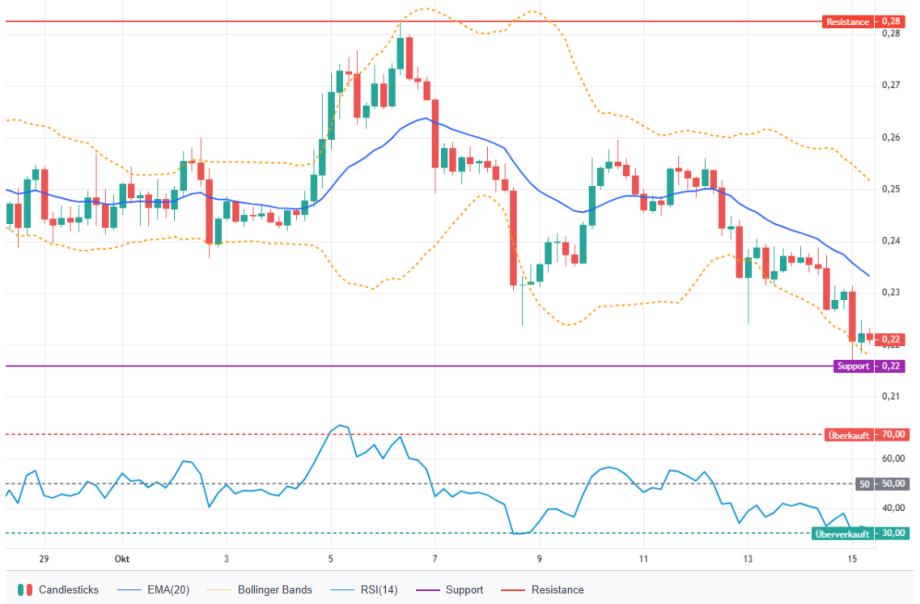Click the red 0,22 current price tag
Image resolution: width=920 pixels, height=604 pixels.
[891, 339]
